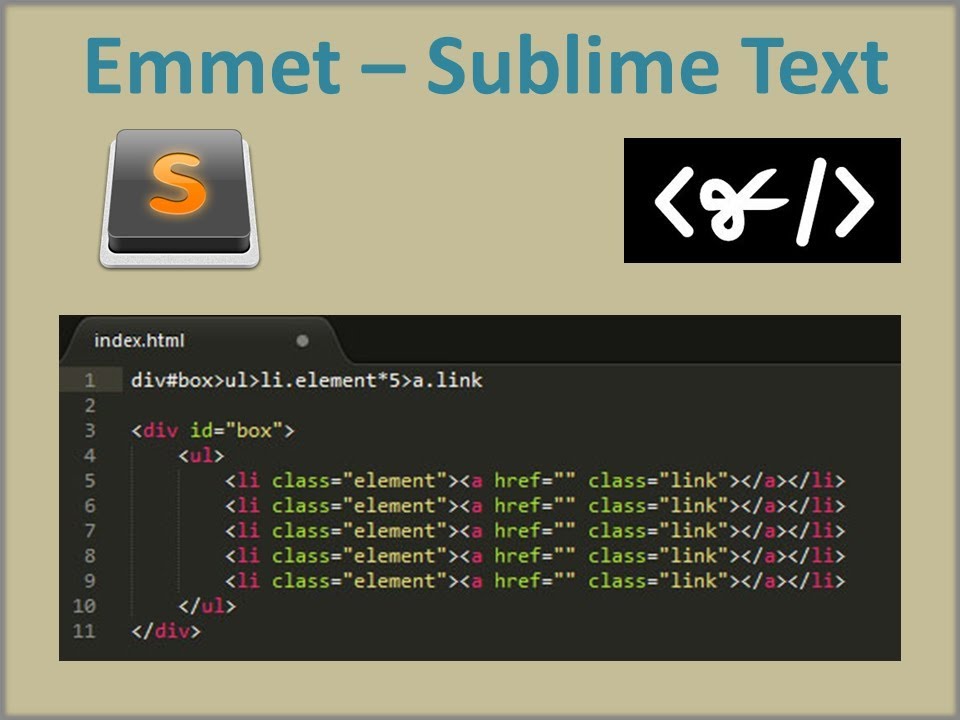Click line number 5 in the gutter
Screen dimensions: 960x720
point(90,481)
